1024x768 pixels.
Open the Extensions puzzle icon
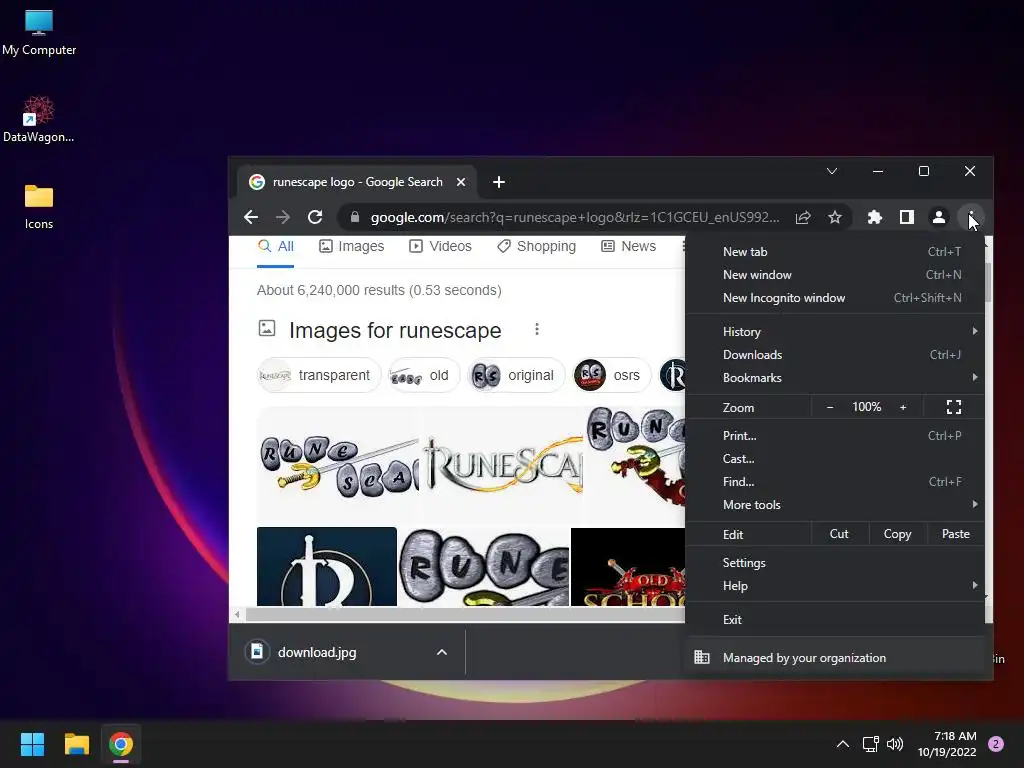coord(874,217)
